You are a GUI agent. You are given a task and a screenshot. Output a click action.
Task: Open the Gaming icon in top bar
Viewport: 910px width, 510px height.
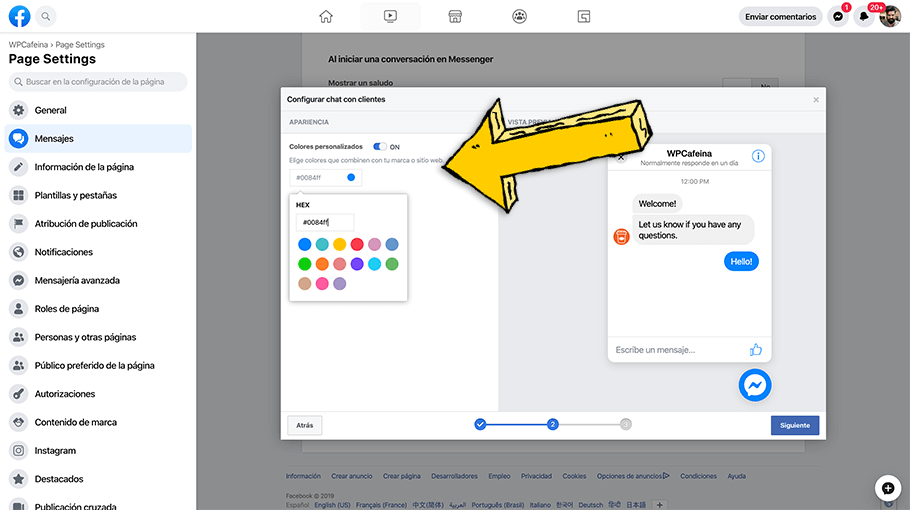click(584, 16)
